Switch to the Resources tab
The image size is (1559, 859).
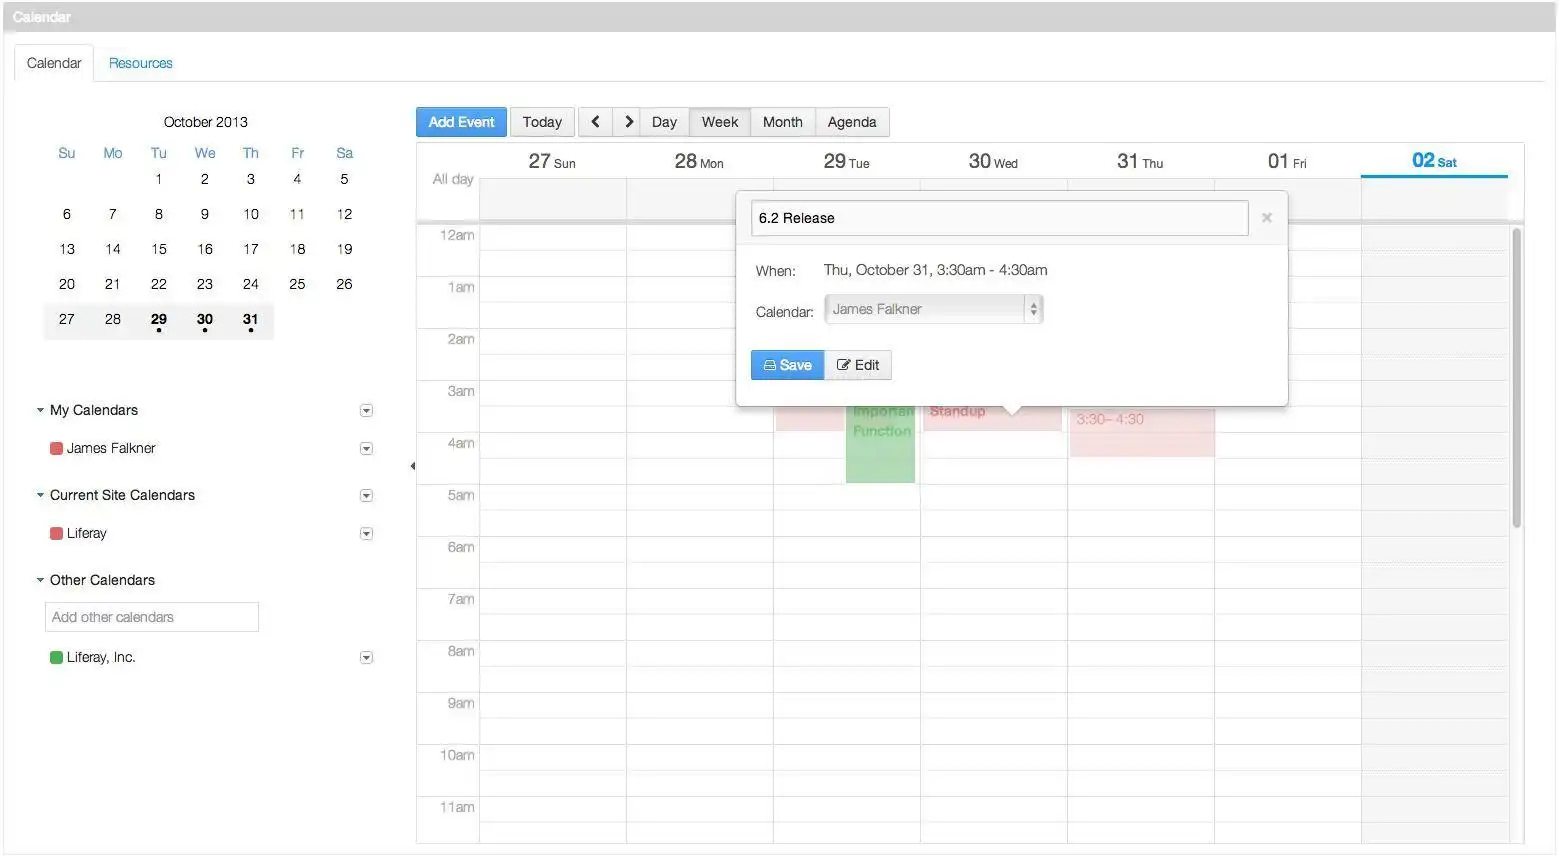click(141, 63)
